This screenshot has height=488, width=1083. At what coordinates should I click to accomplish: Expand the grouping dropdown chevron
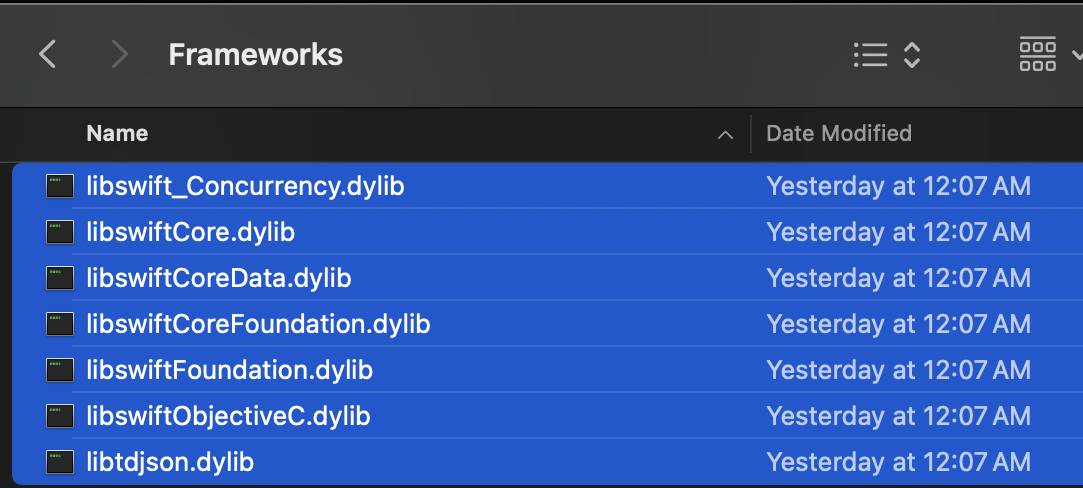click(1076, 54)
